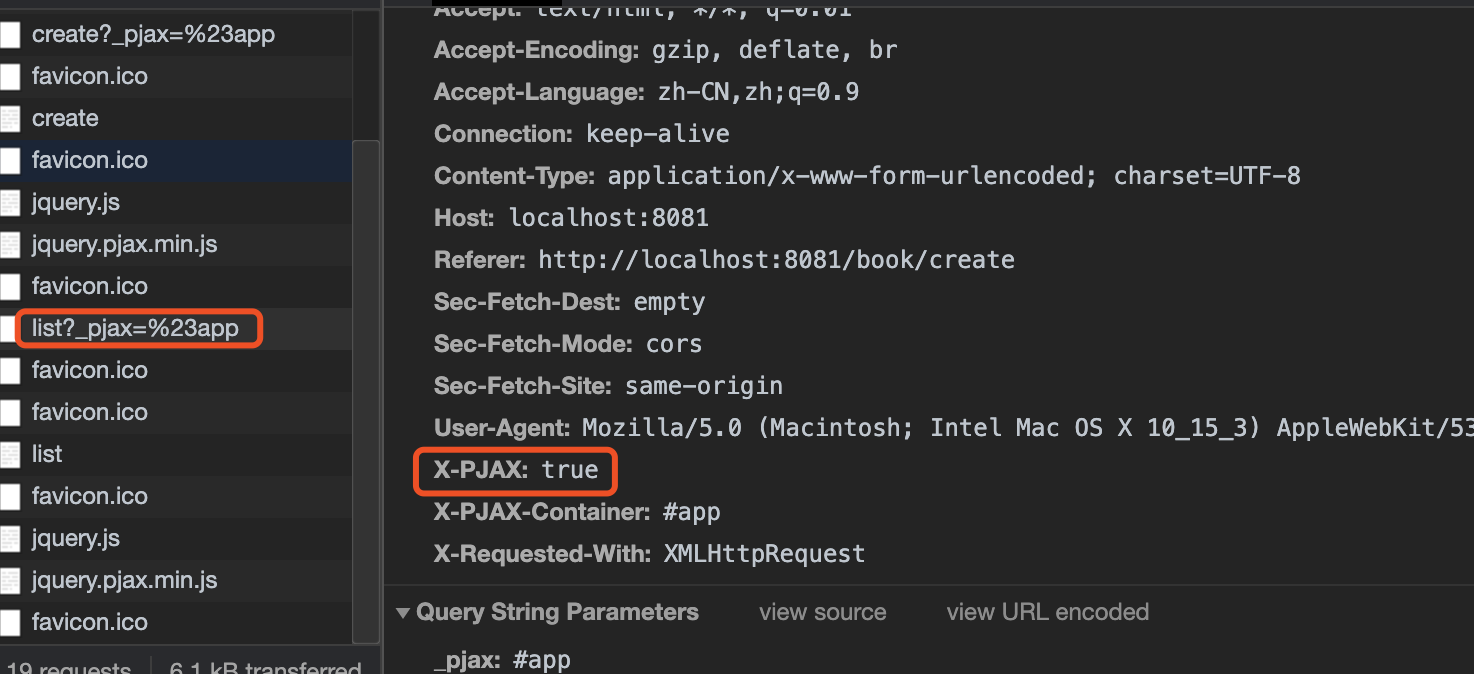Click the script icon next to "jquery.js"

[x=11, y=202]
